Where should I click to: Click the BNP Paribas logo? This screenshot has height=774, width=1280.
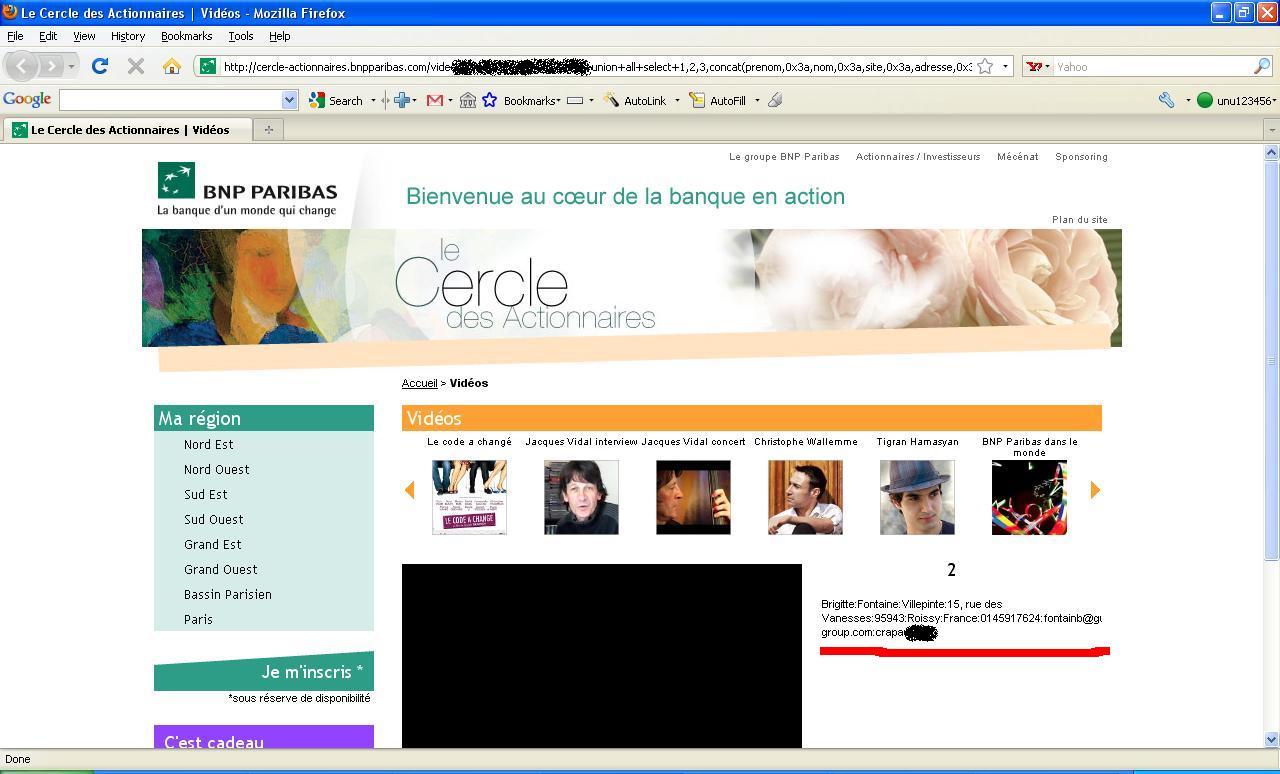coord(247,189)
